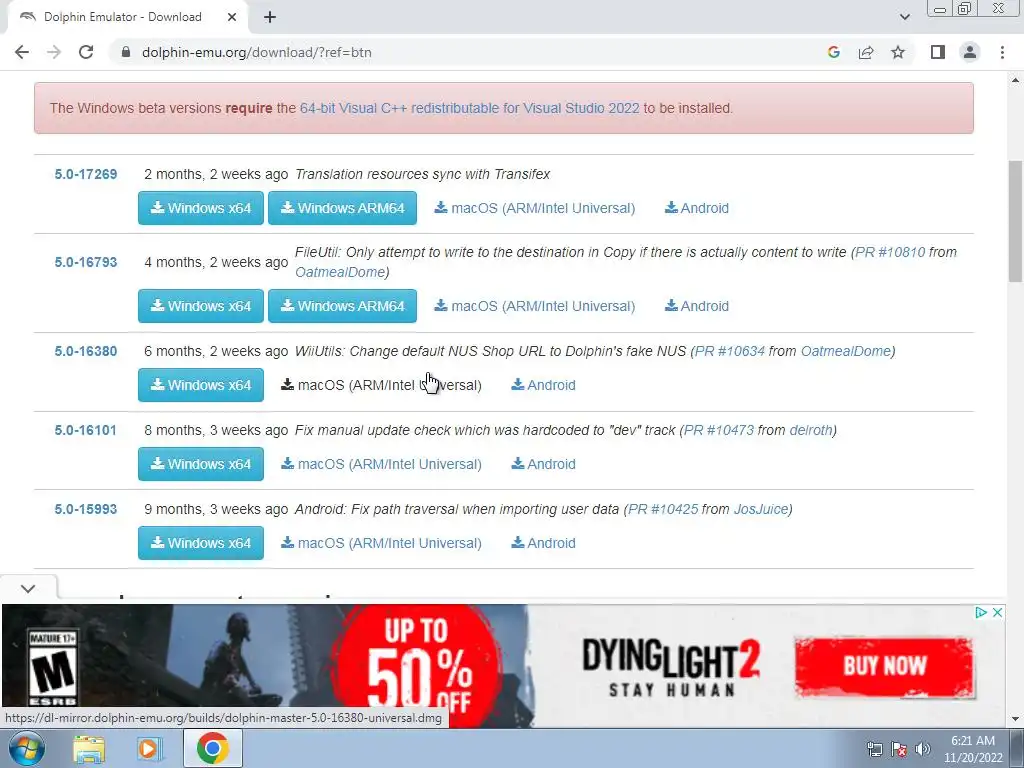Open the taskbar clock showing 6:21 AM
The width and height of the screenshot is (1024, 768).
click(973, 749)
